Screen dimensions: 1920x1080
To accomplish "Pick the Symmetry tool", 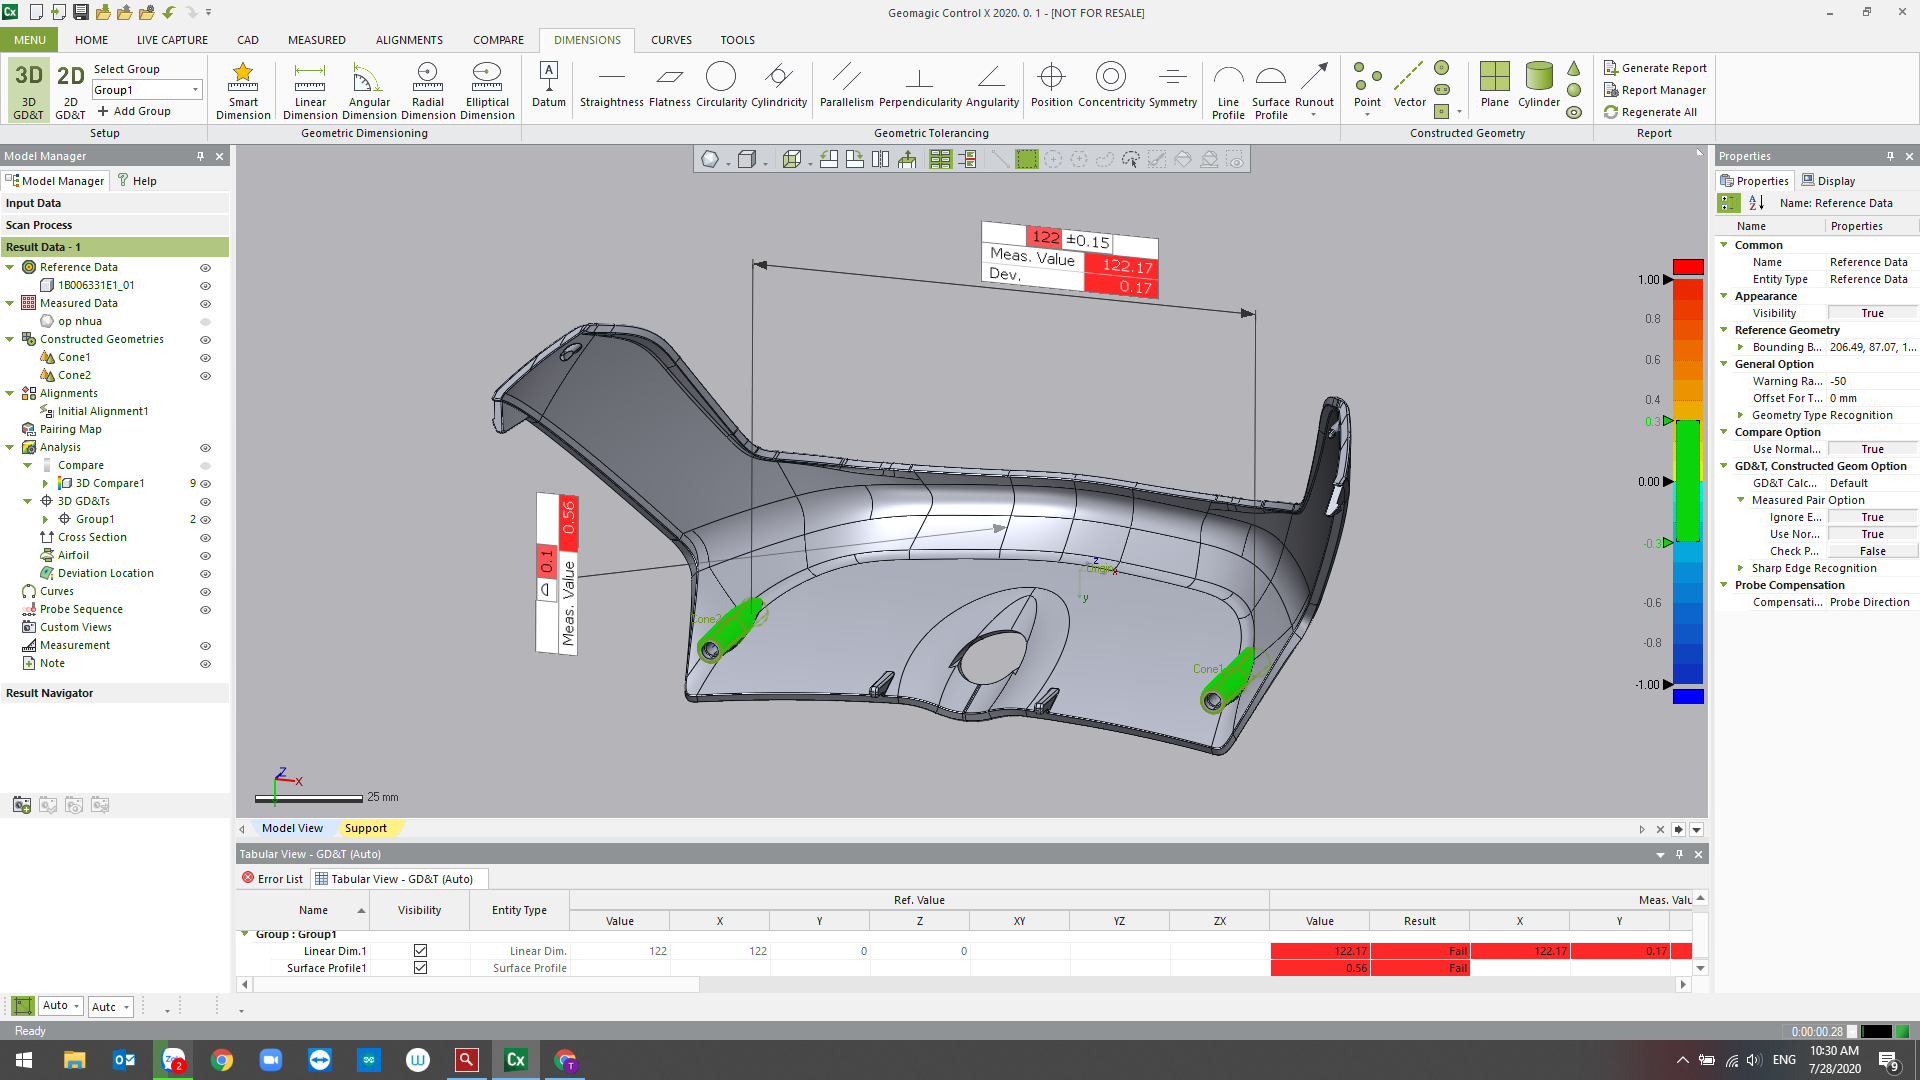I will (1173, 84).
